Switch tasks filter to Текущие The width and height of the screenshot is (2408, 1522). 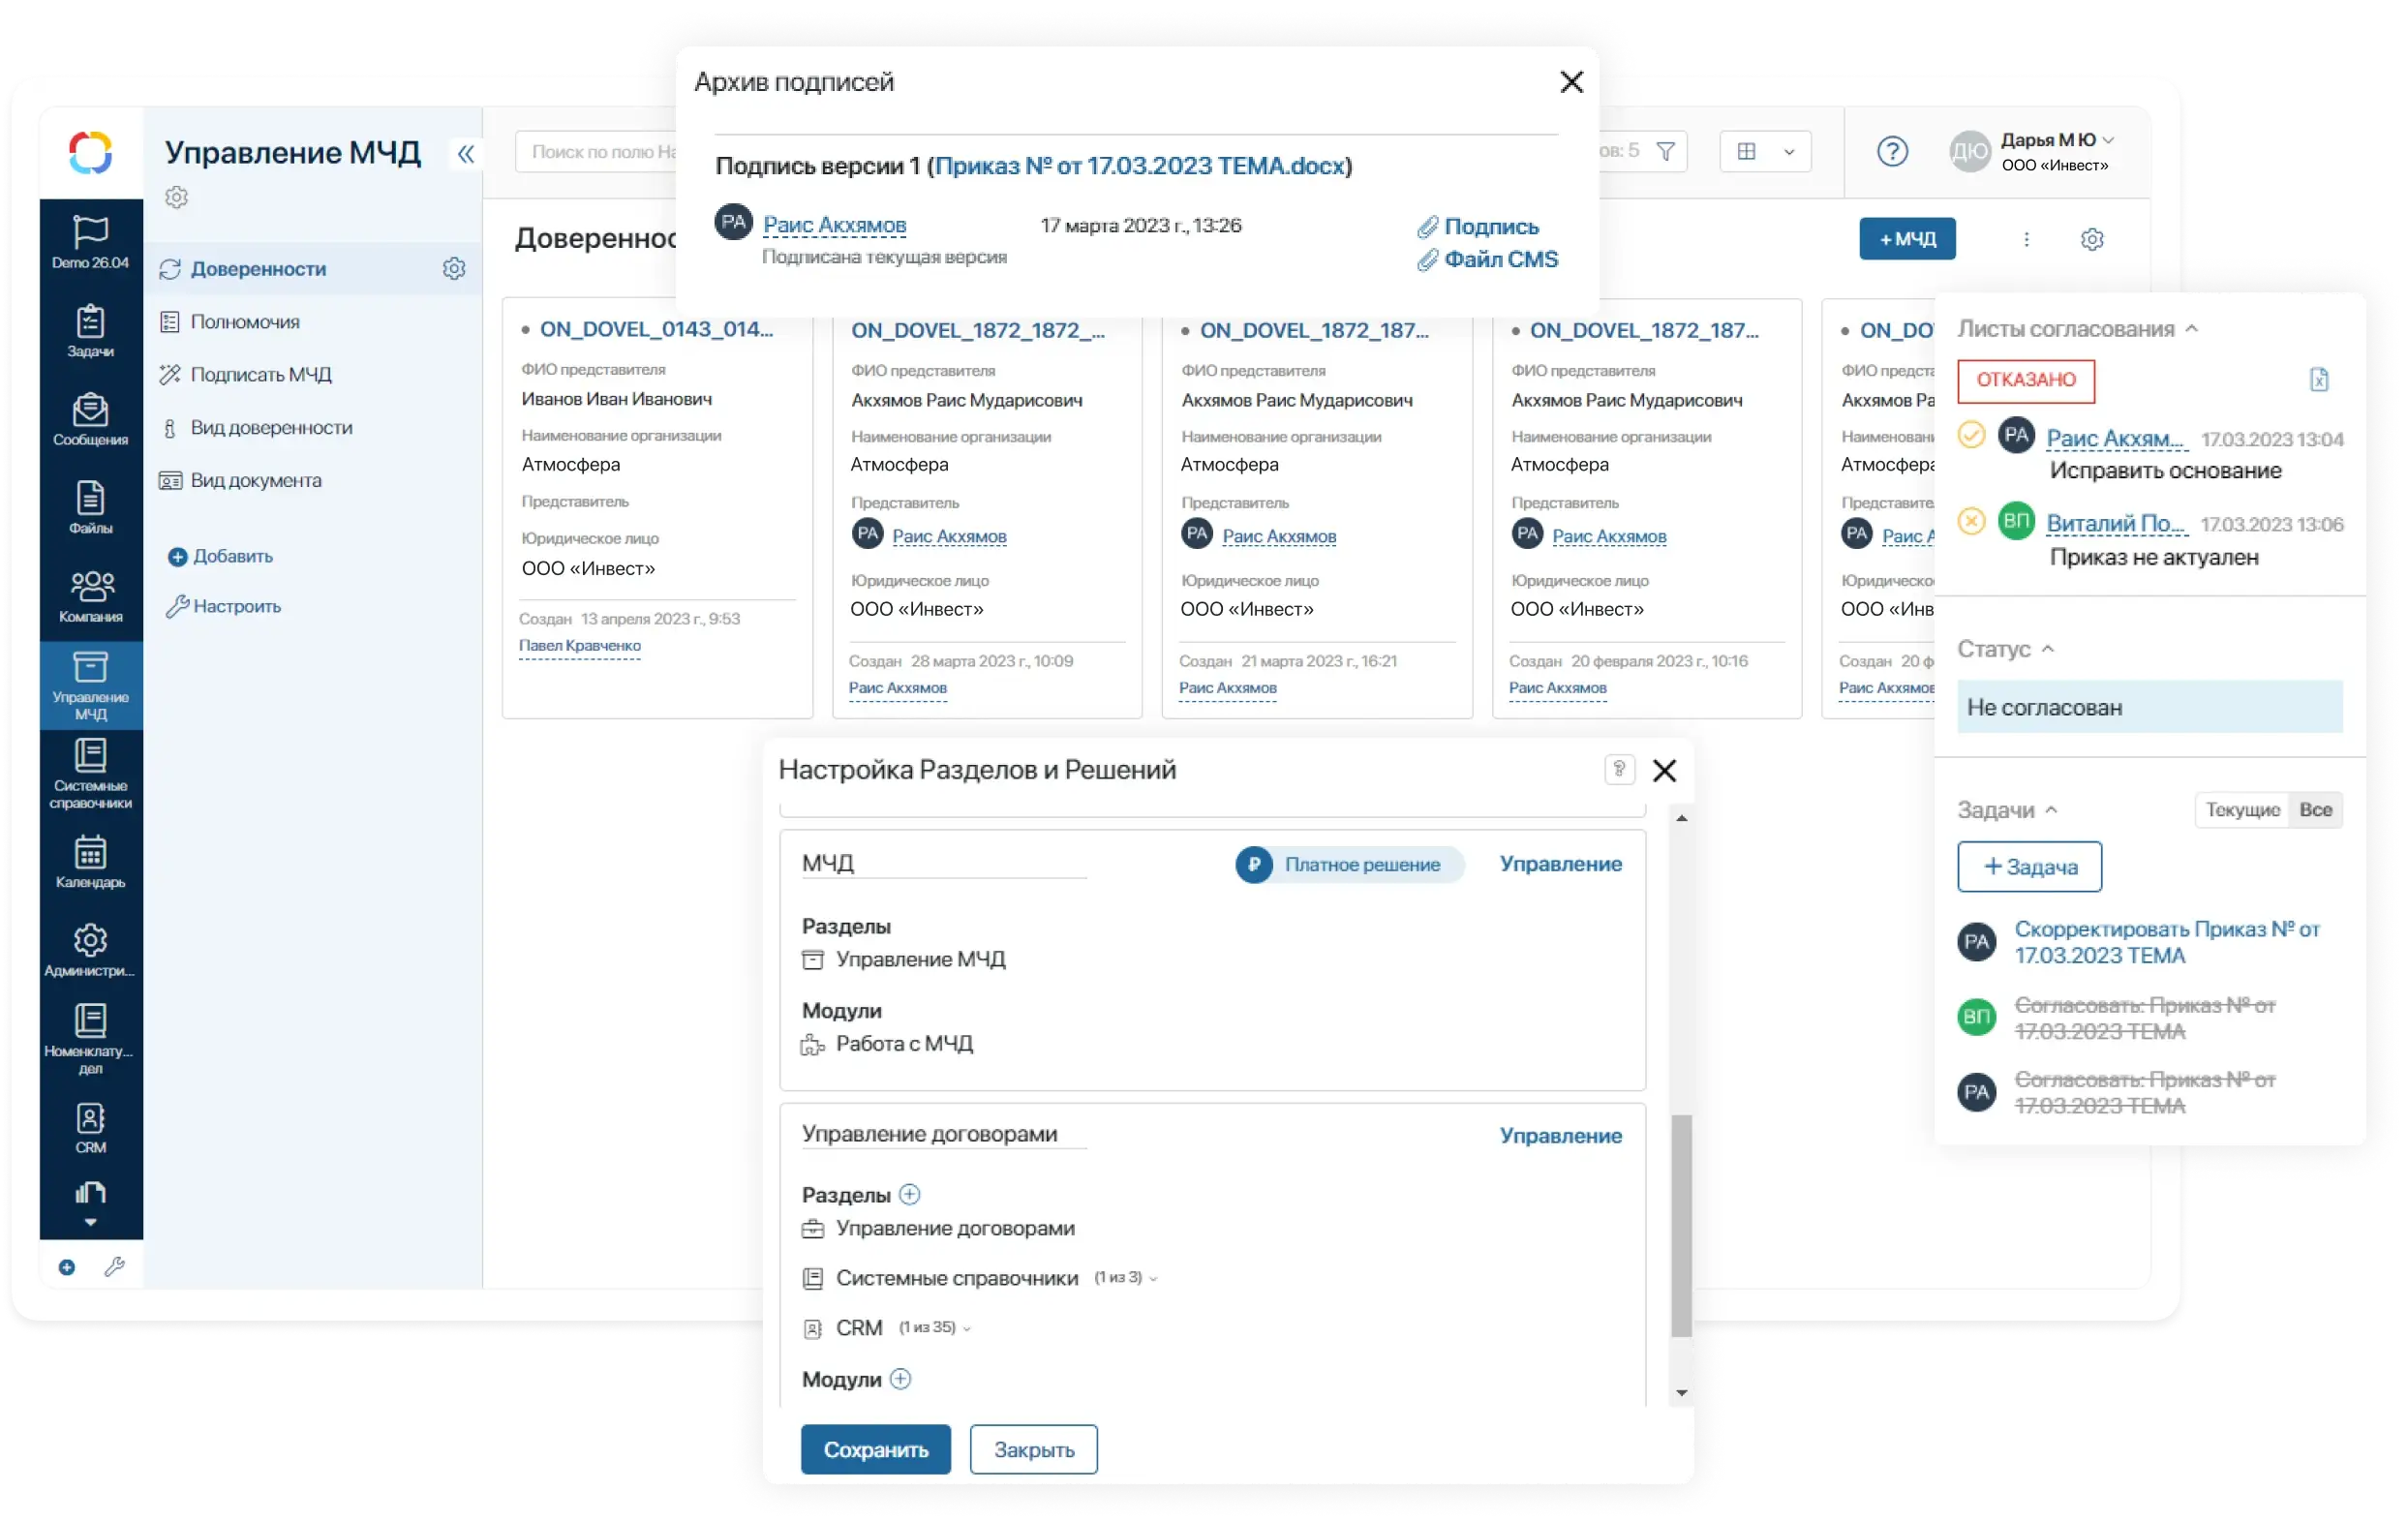(x=2242, y=810)
